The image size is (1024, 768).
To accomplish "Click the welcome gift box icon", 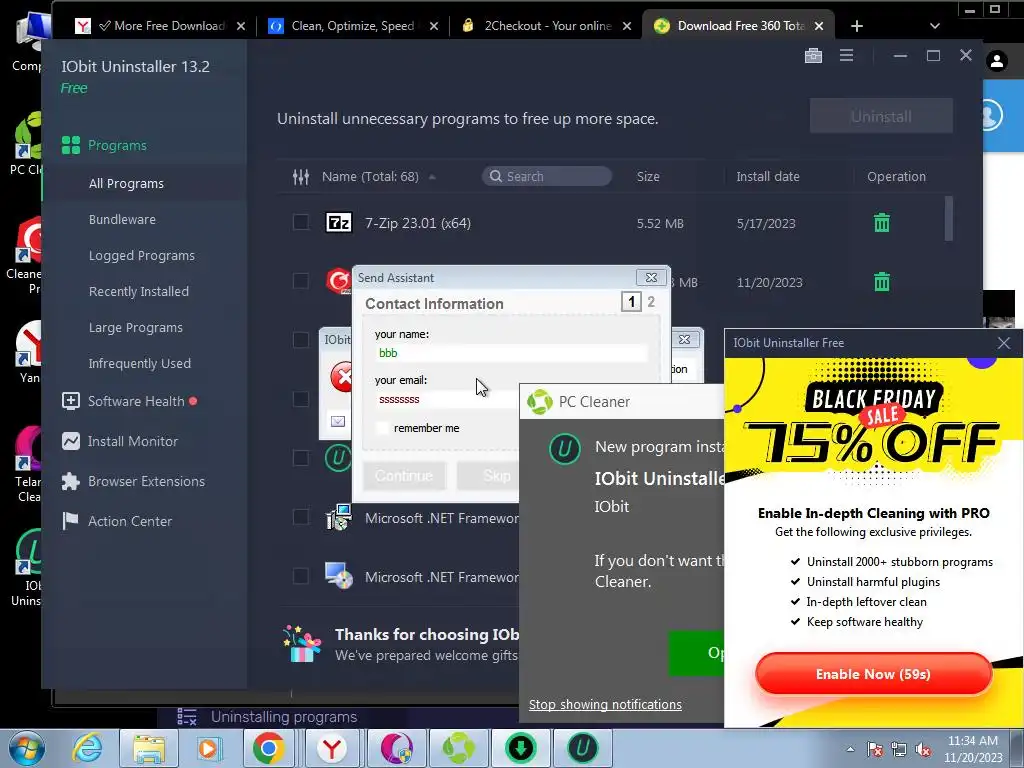I will point(302,643).
